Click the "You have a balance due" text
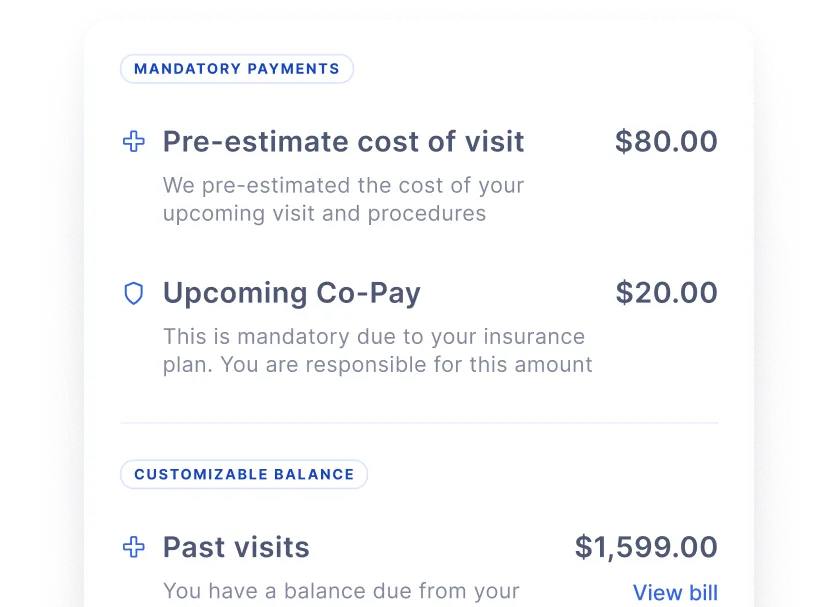 click(340, 591)
